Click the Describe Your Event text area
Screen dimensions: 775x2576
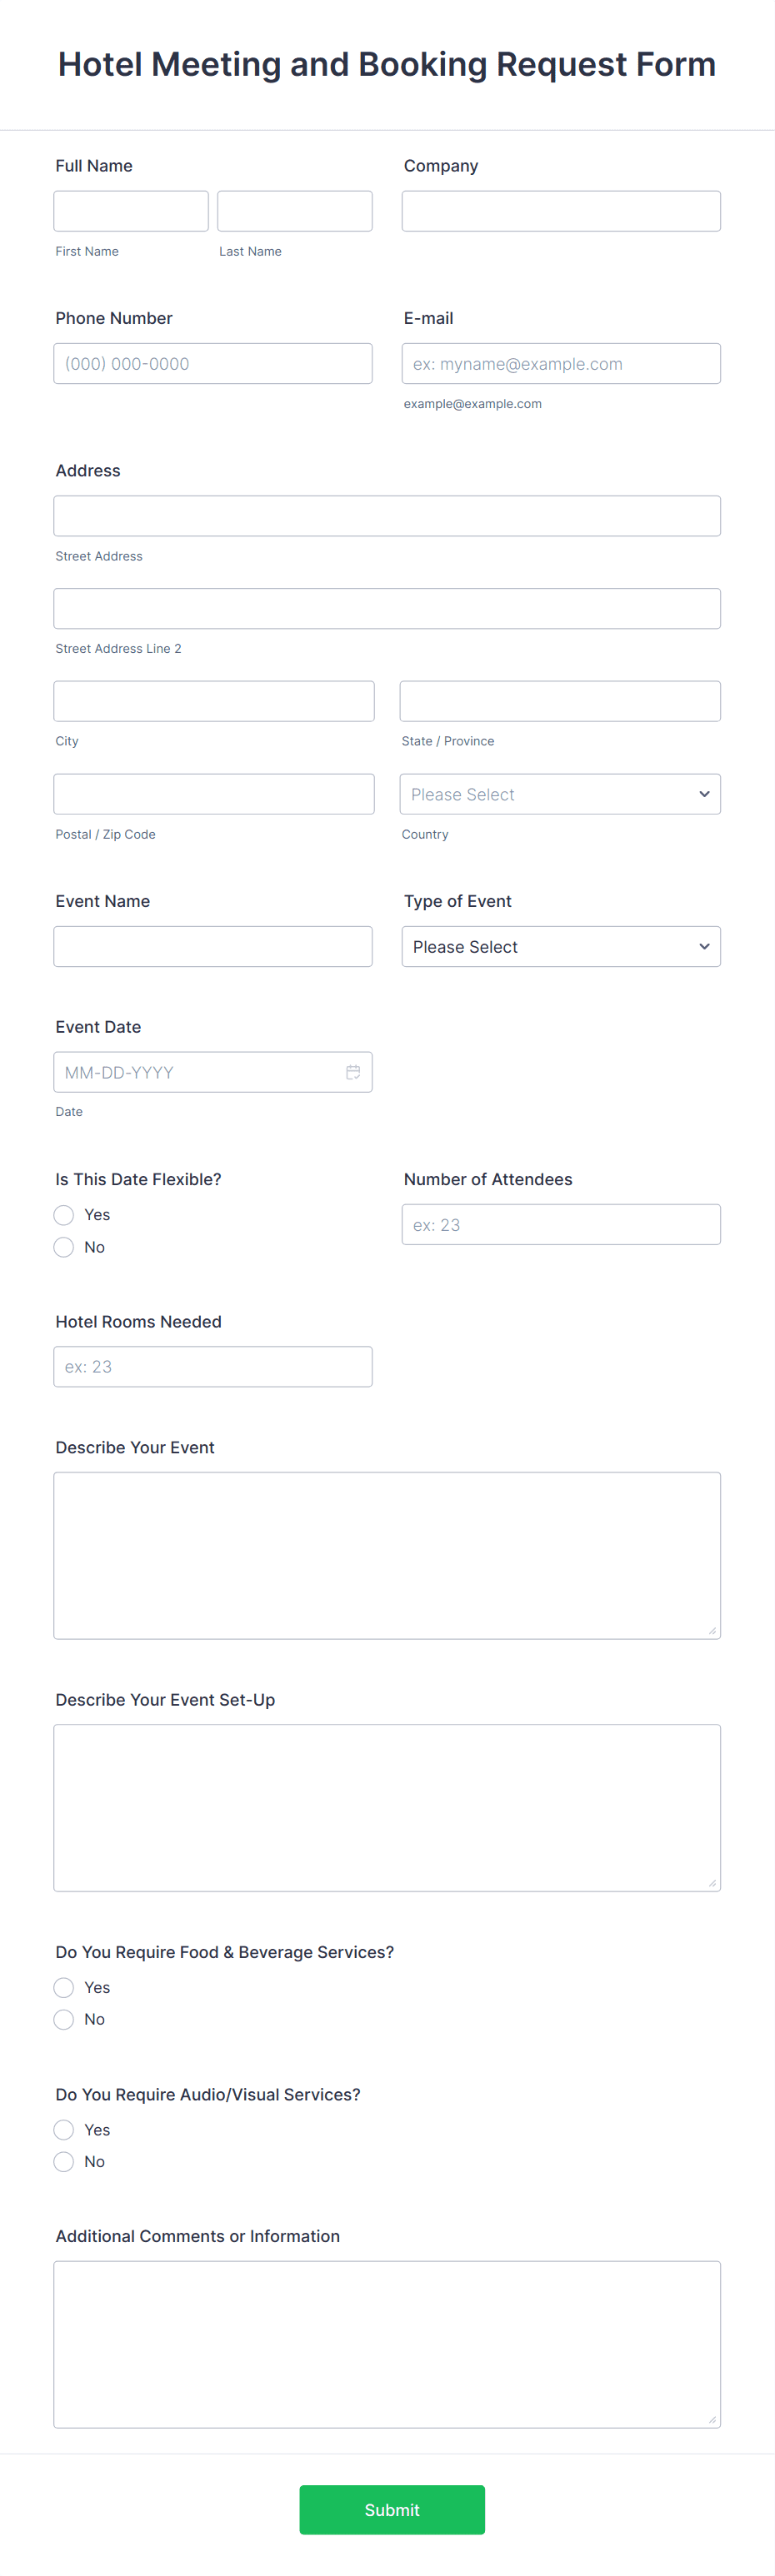point(387,1554)
